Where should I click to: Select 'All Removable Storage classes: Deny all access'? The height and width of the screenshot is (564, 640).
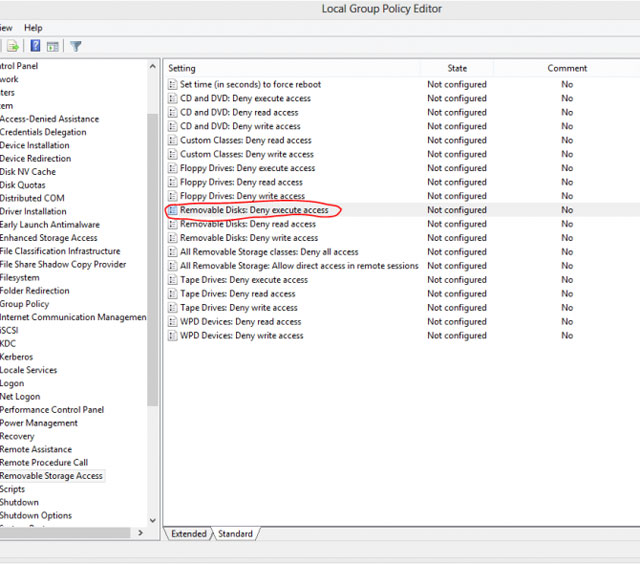tap(269, 252)
